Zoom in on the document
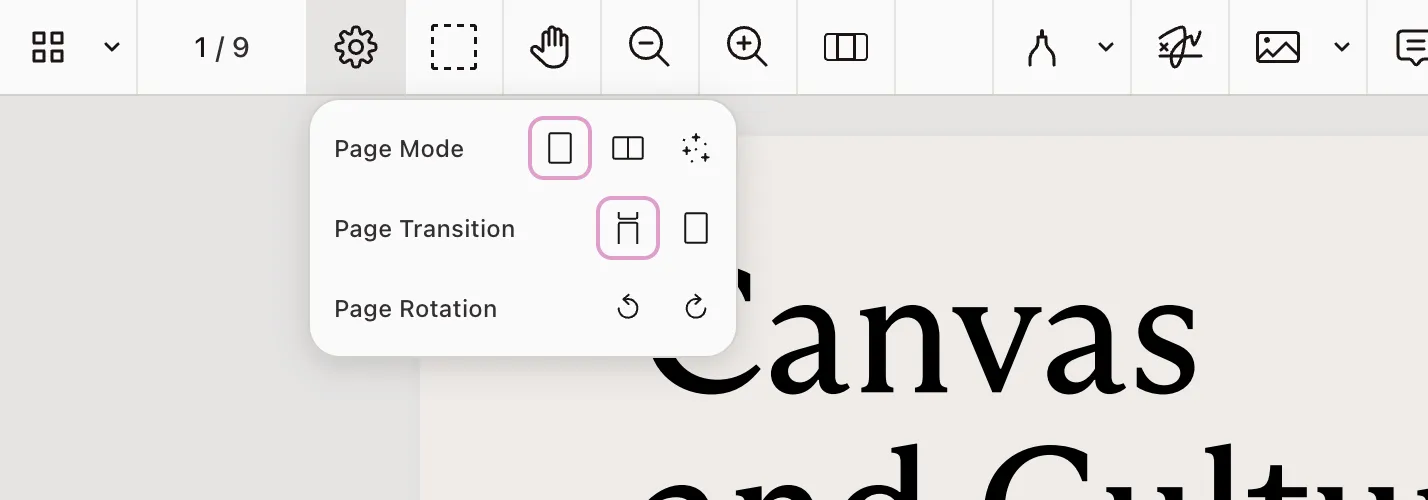 pos(747,47)
